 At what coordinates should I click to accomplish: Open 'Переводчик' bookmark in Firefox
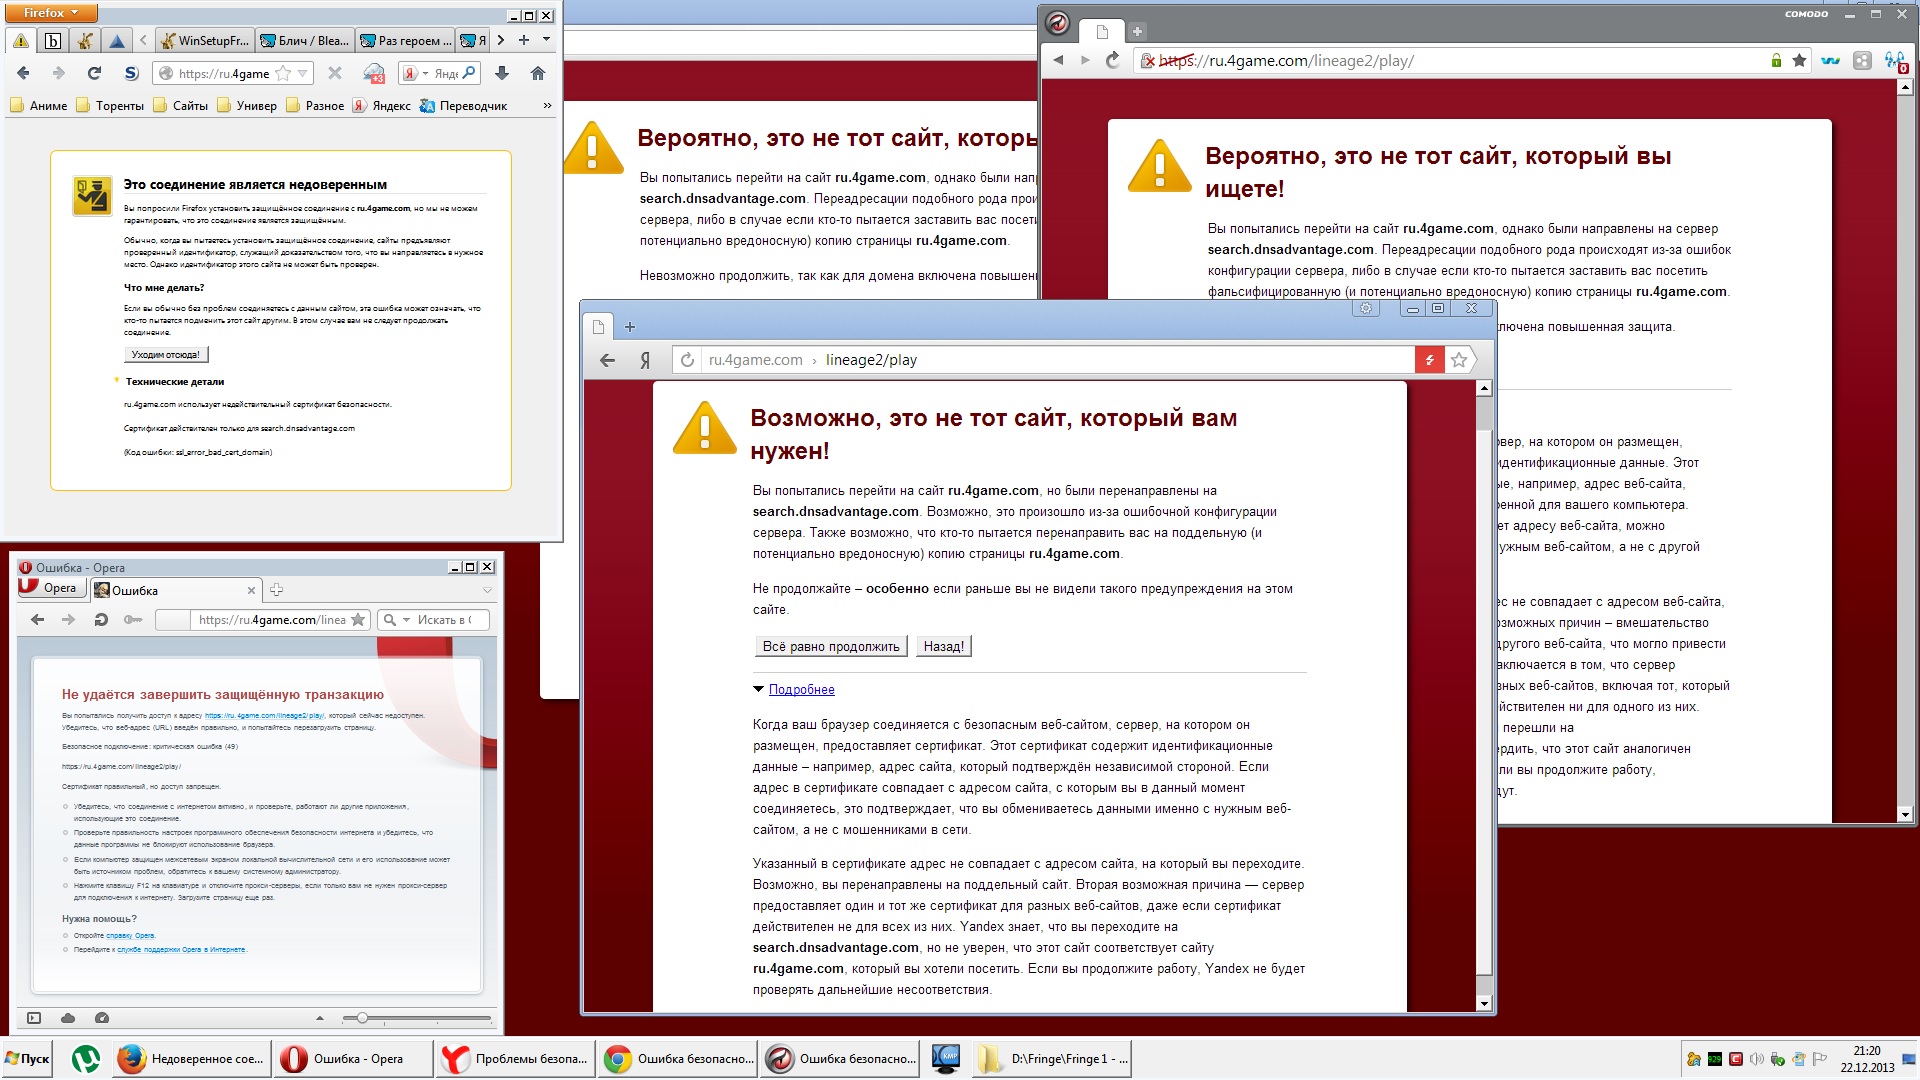pos(463,105)
